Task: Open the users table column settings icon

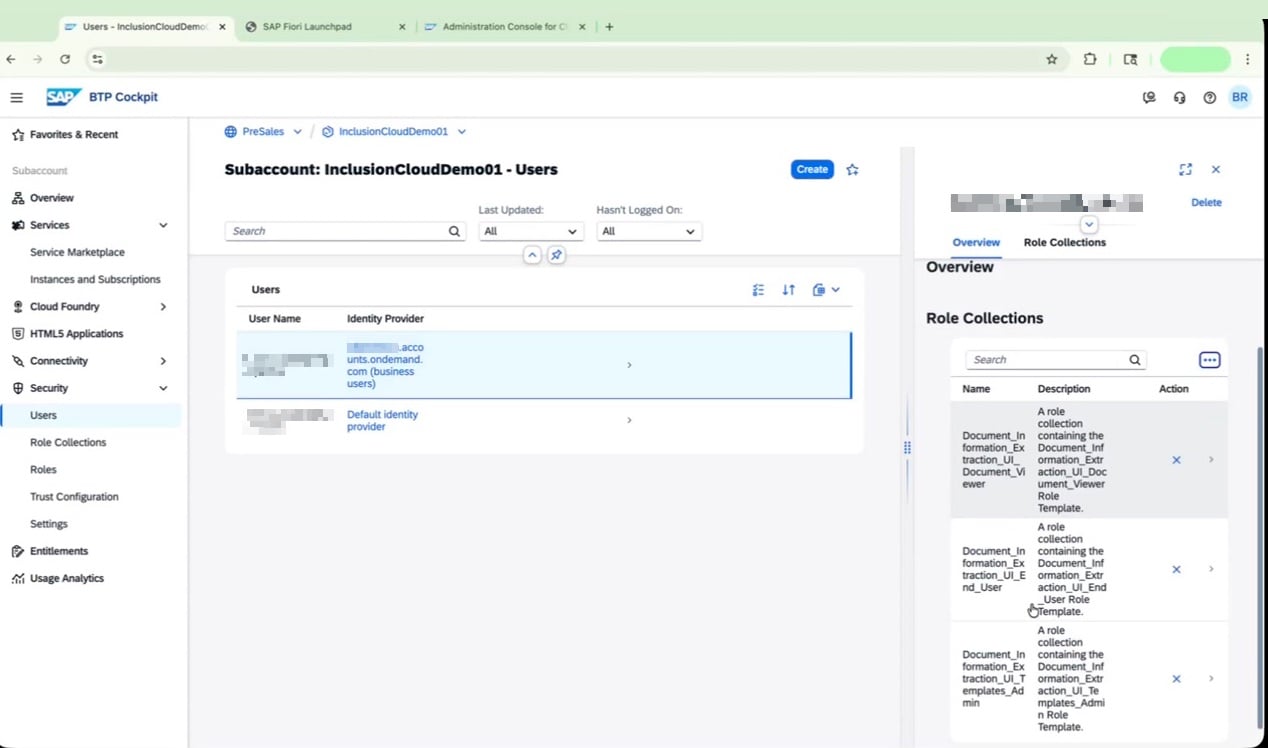Action: [x=758, y=290]
